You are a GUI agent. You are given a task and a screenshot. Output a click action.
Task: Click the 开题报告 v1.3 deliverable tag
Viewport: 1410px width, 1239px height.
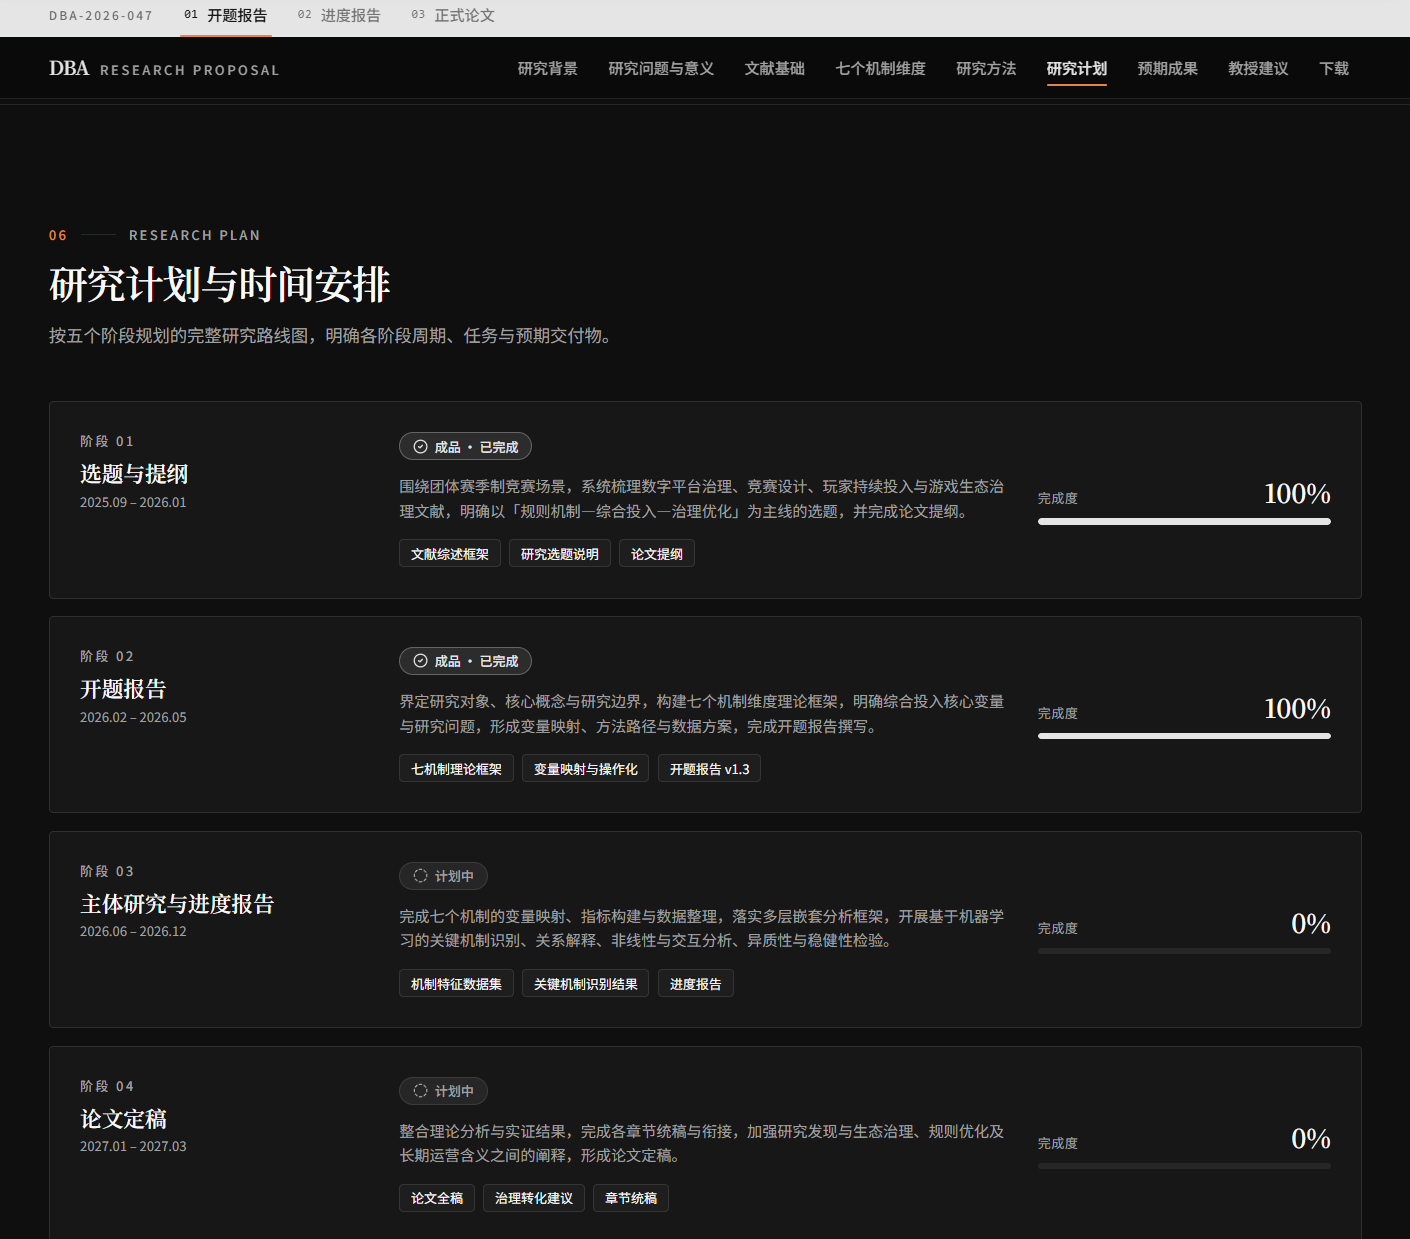coord(709,769)
